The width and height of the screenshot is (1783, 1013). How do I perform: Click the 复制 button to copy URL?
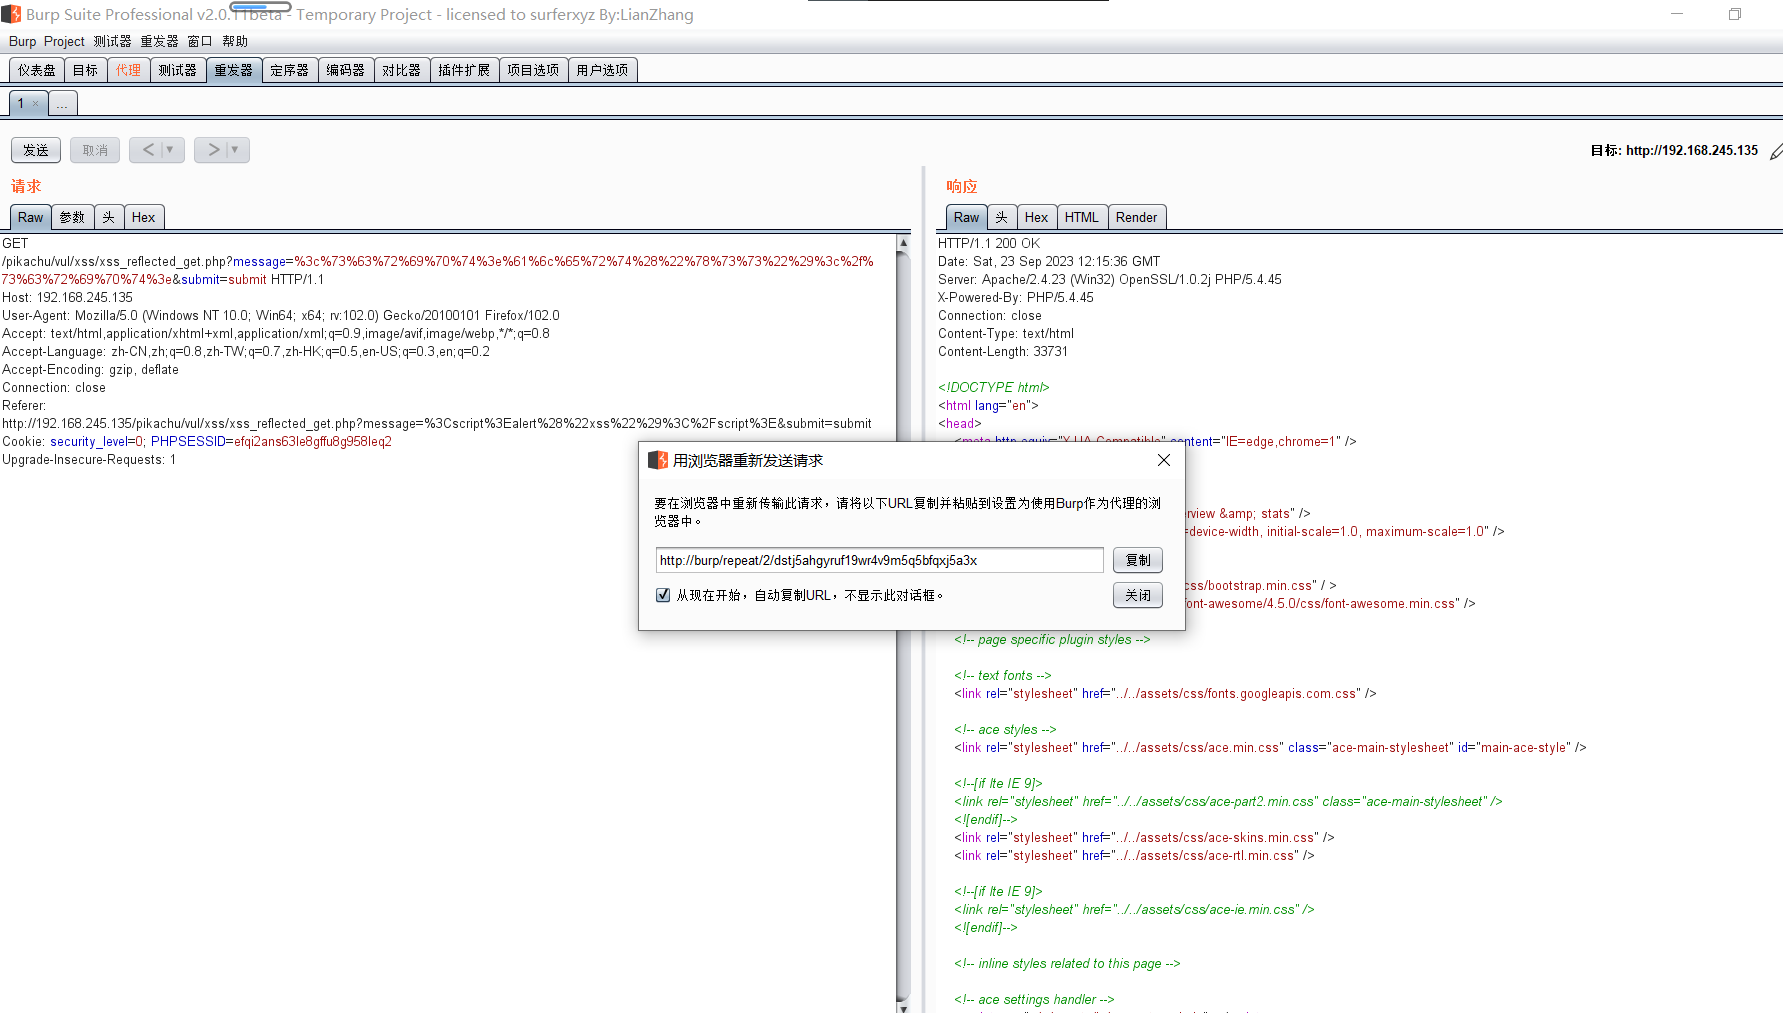tap(1138, 560)
